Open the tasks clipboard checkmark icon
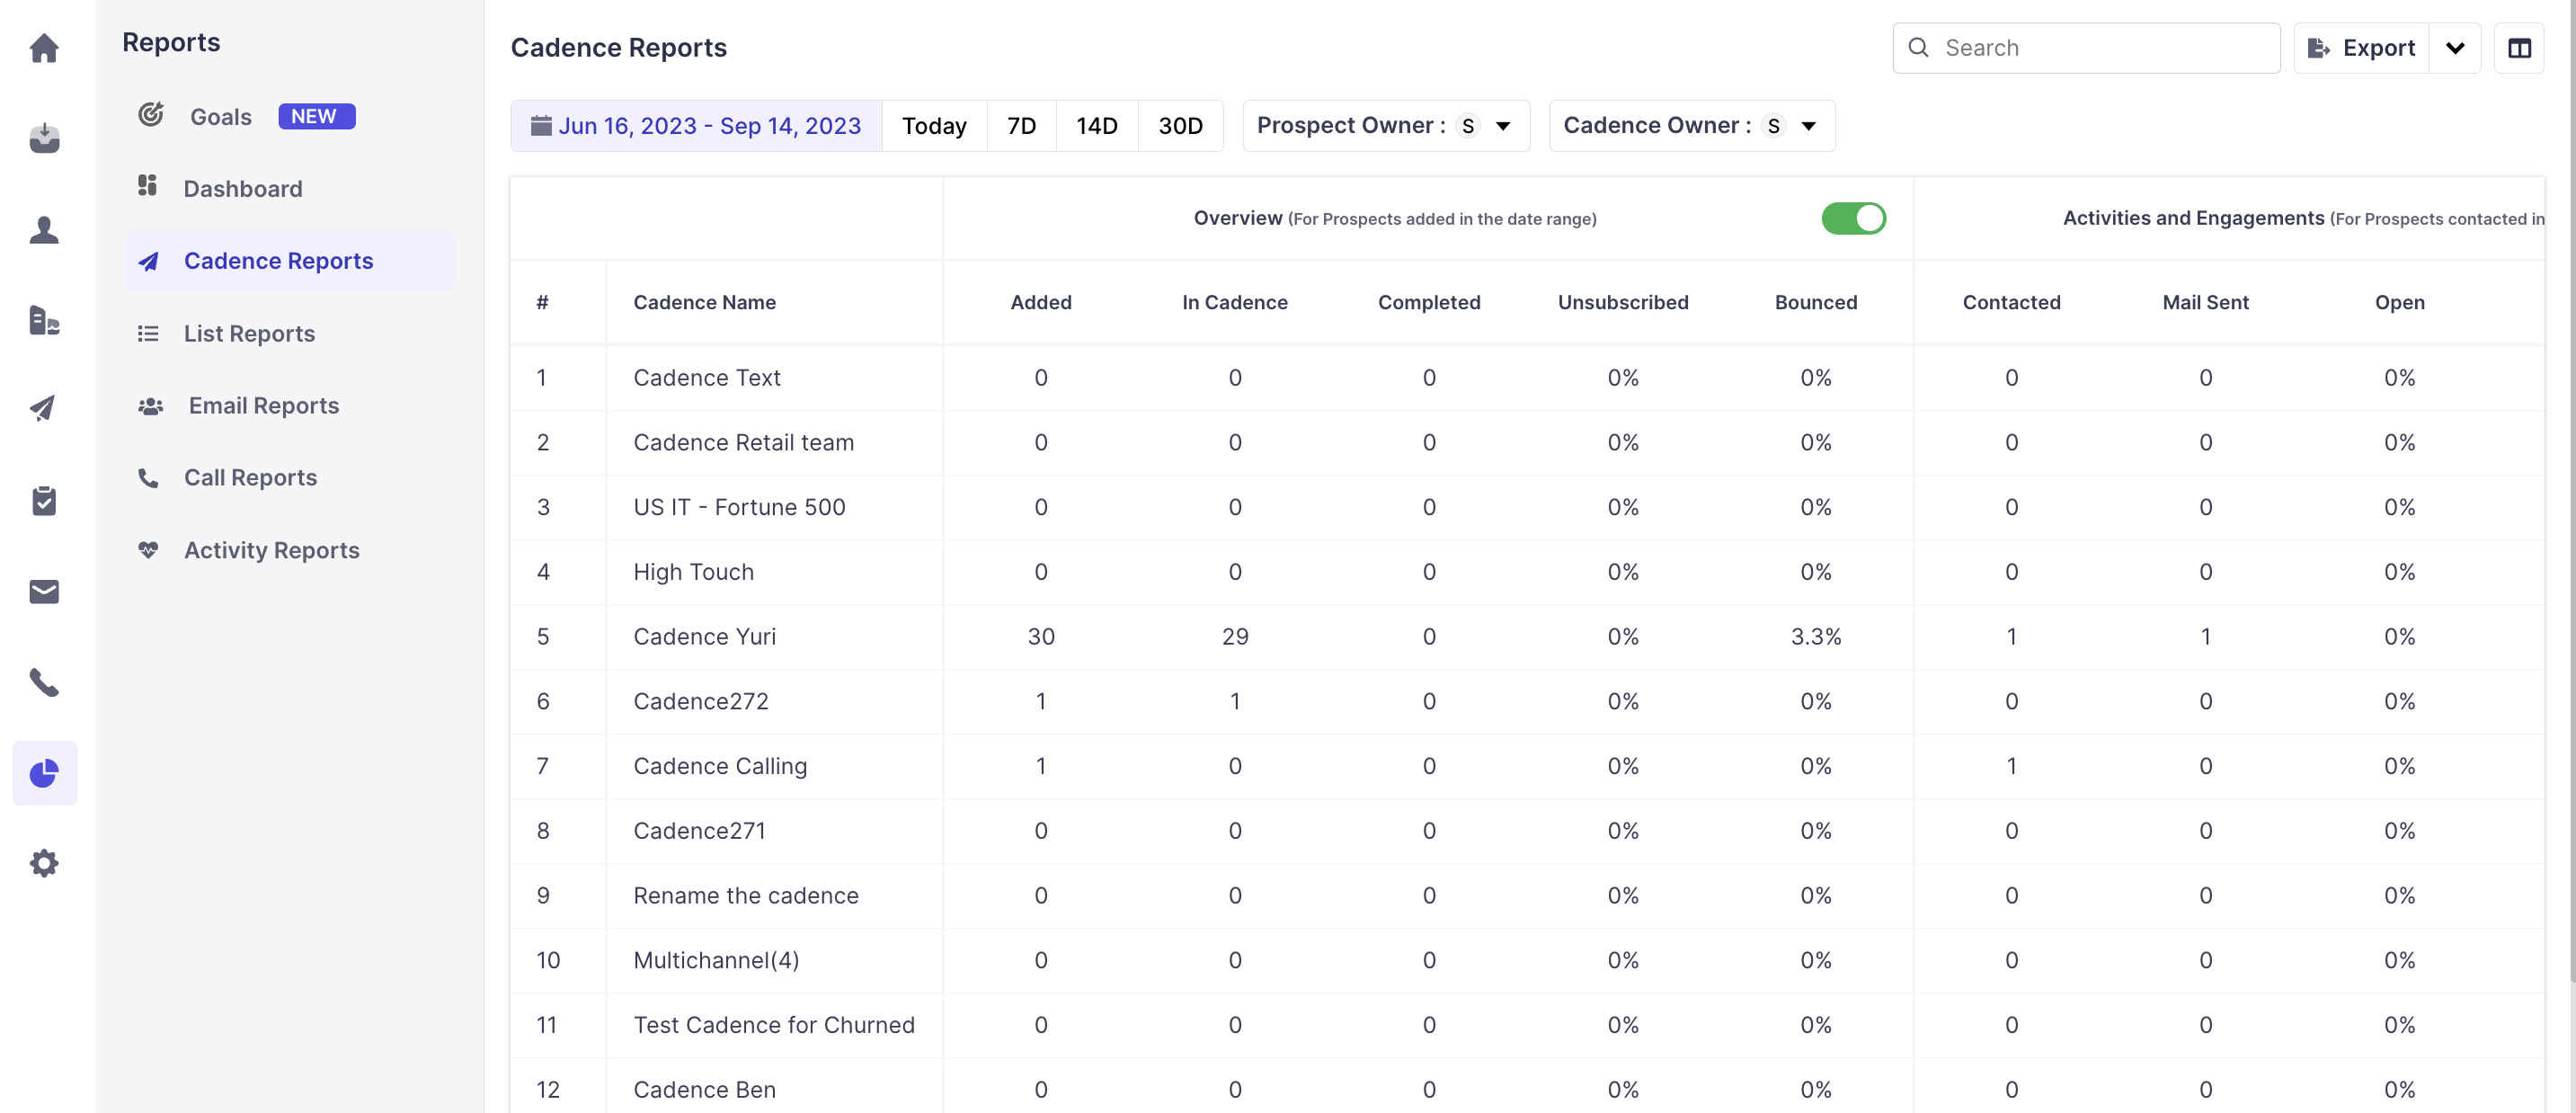 pyautogui.click(x=44, y=500)
